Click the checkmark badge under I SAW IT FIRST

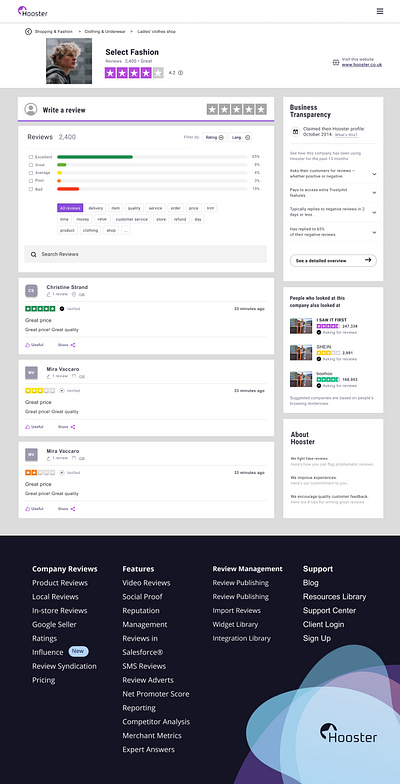(x=318, y=332)
